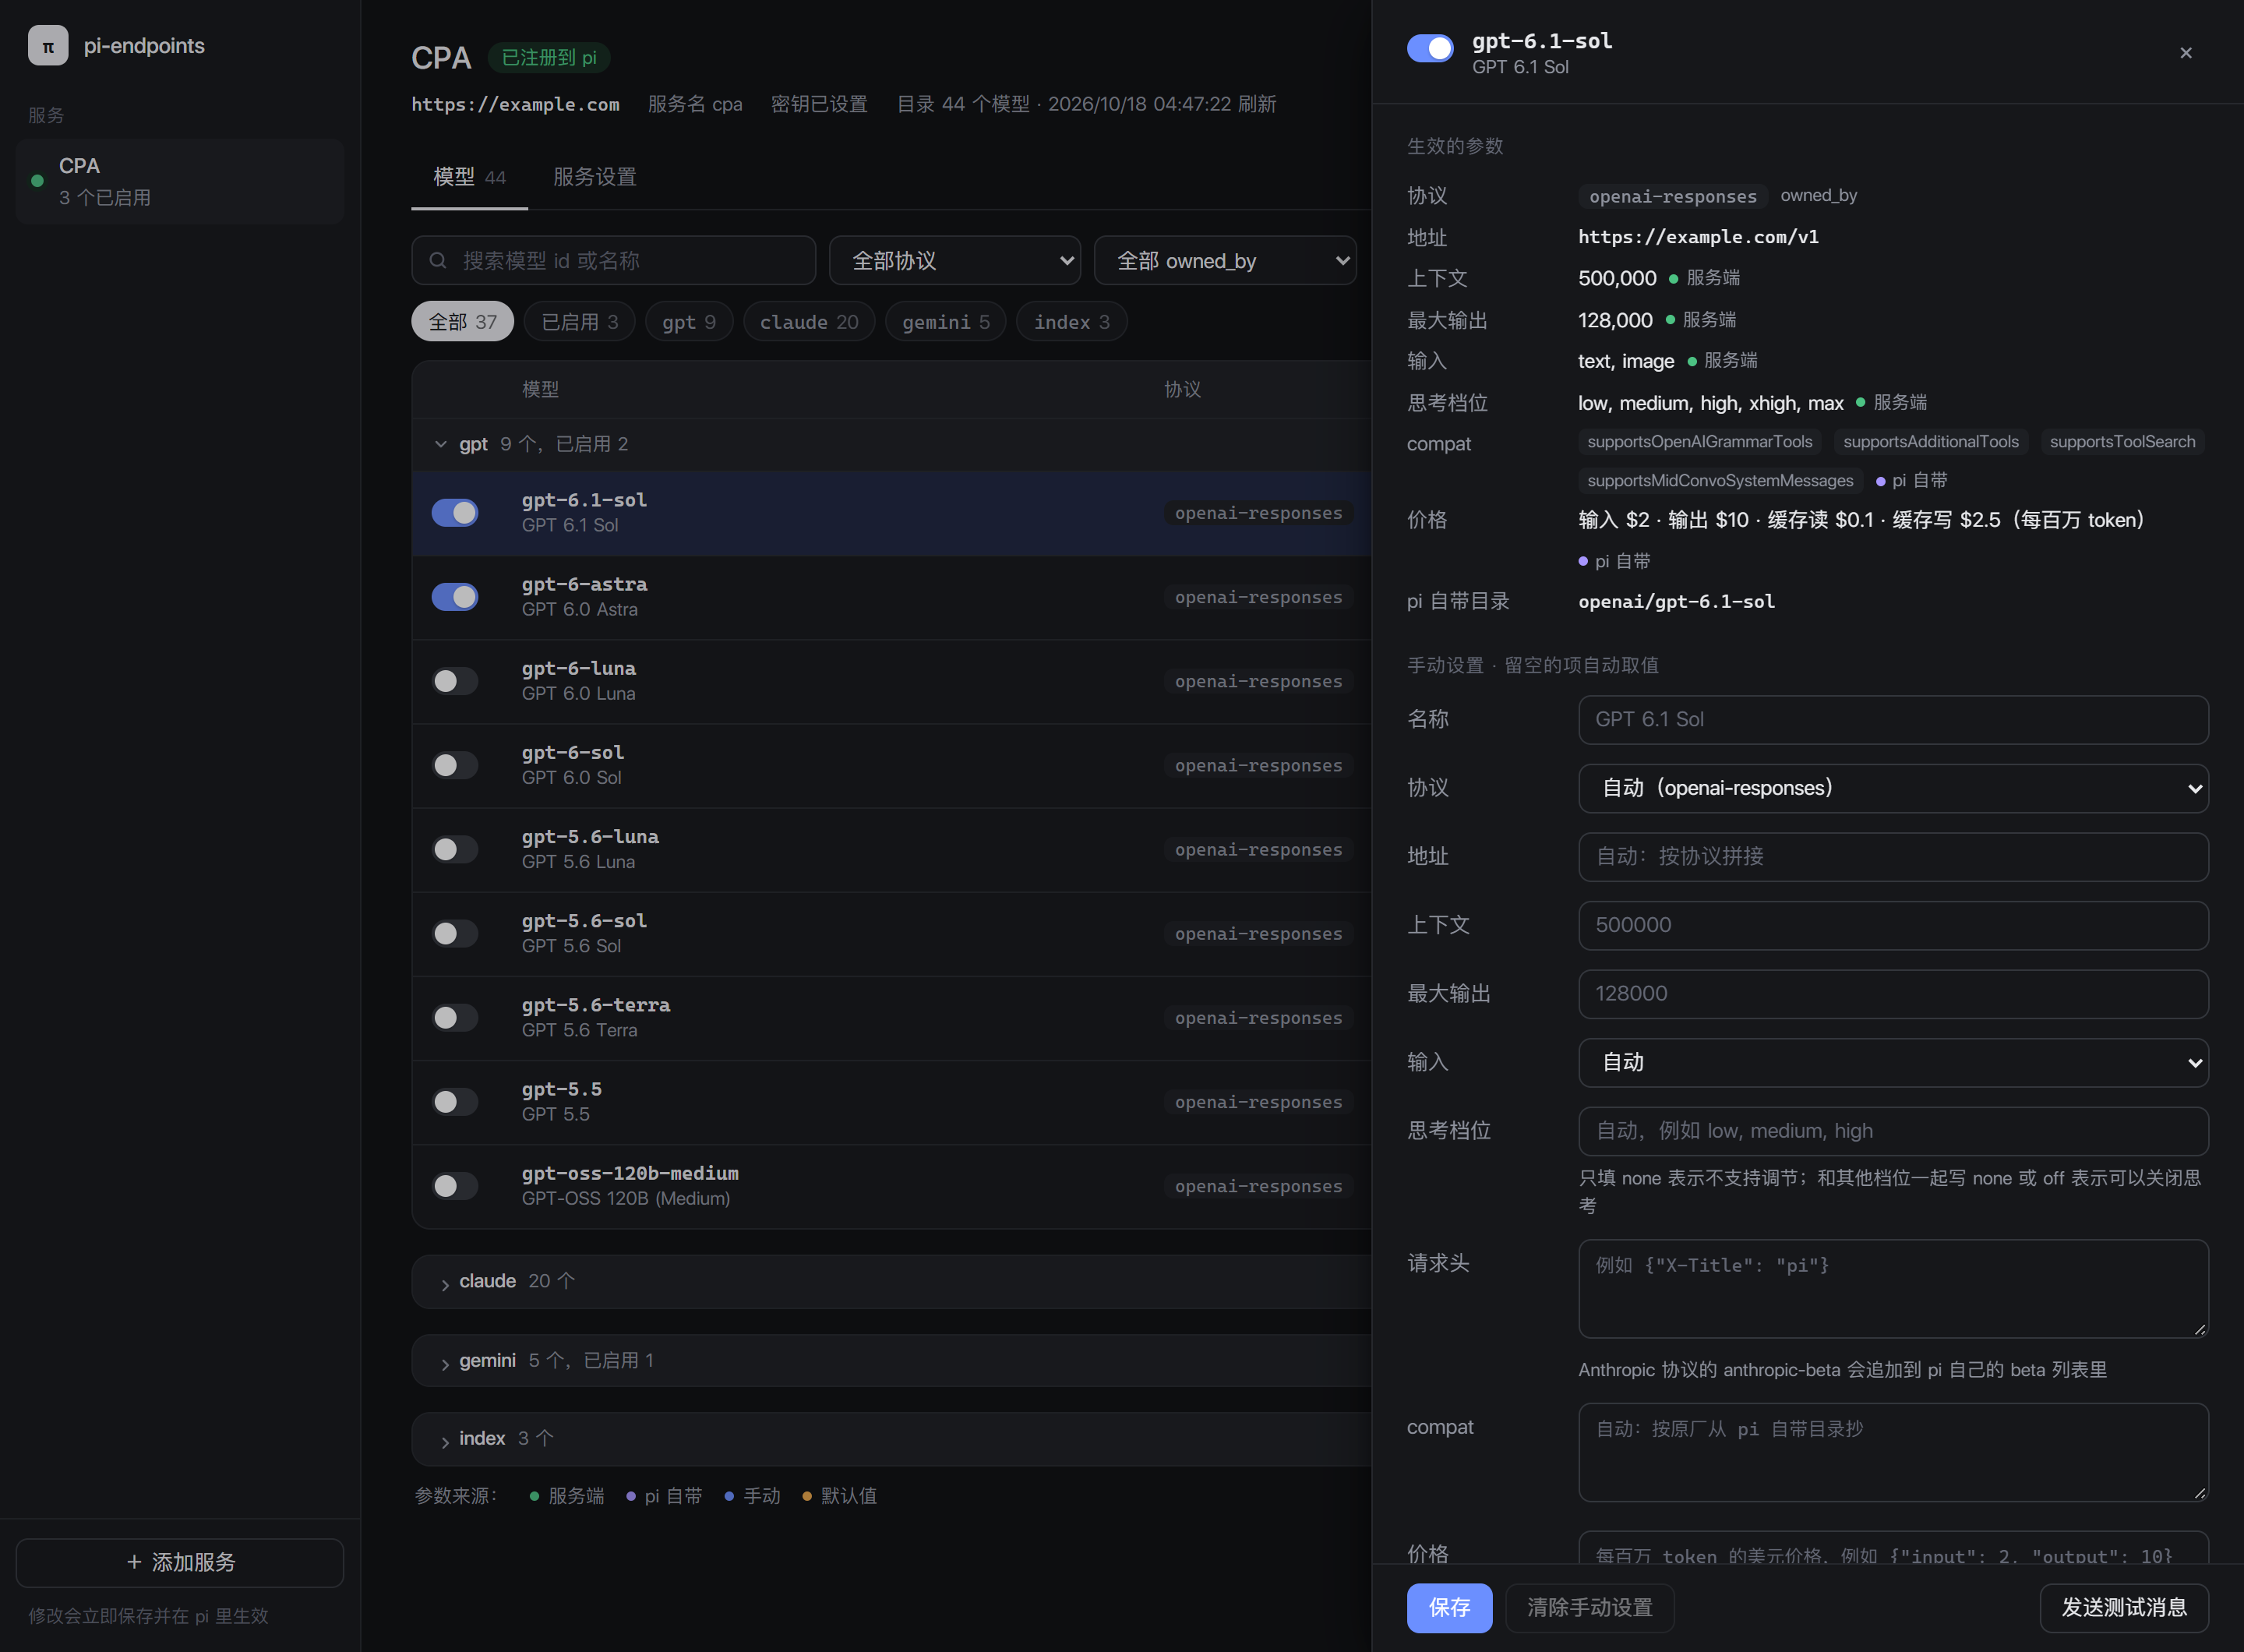This screenshot has width=2244, height=1652.
Task: Filter models by claude 20 chip
Action: coord(809,322)
